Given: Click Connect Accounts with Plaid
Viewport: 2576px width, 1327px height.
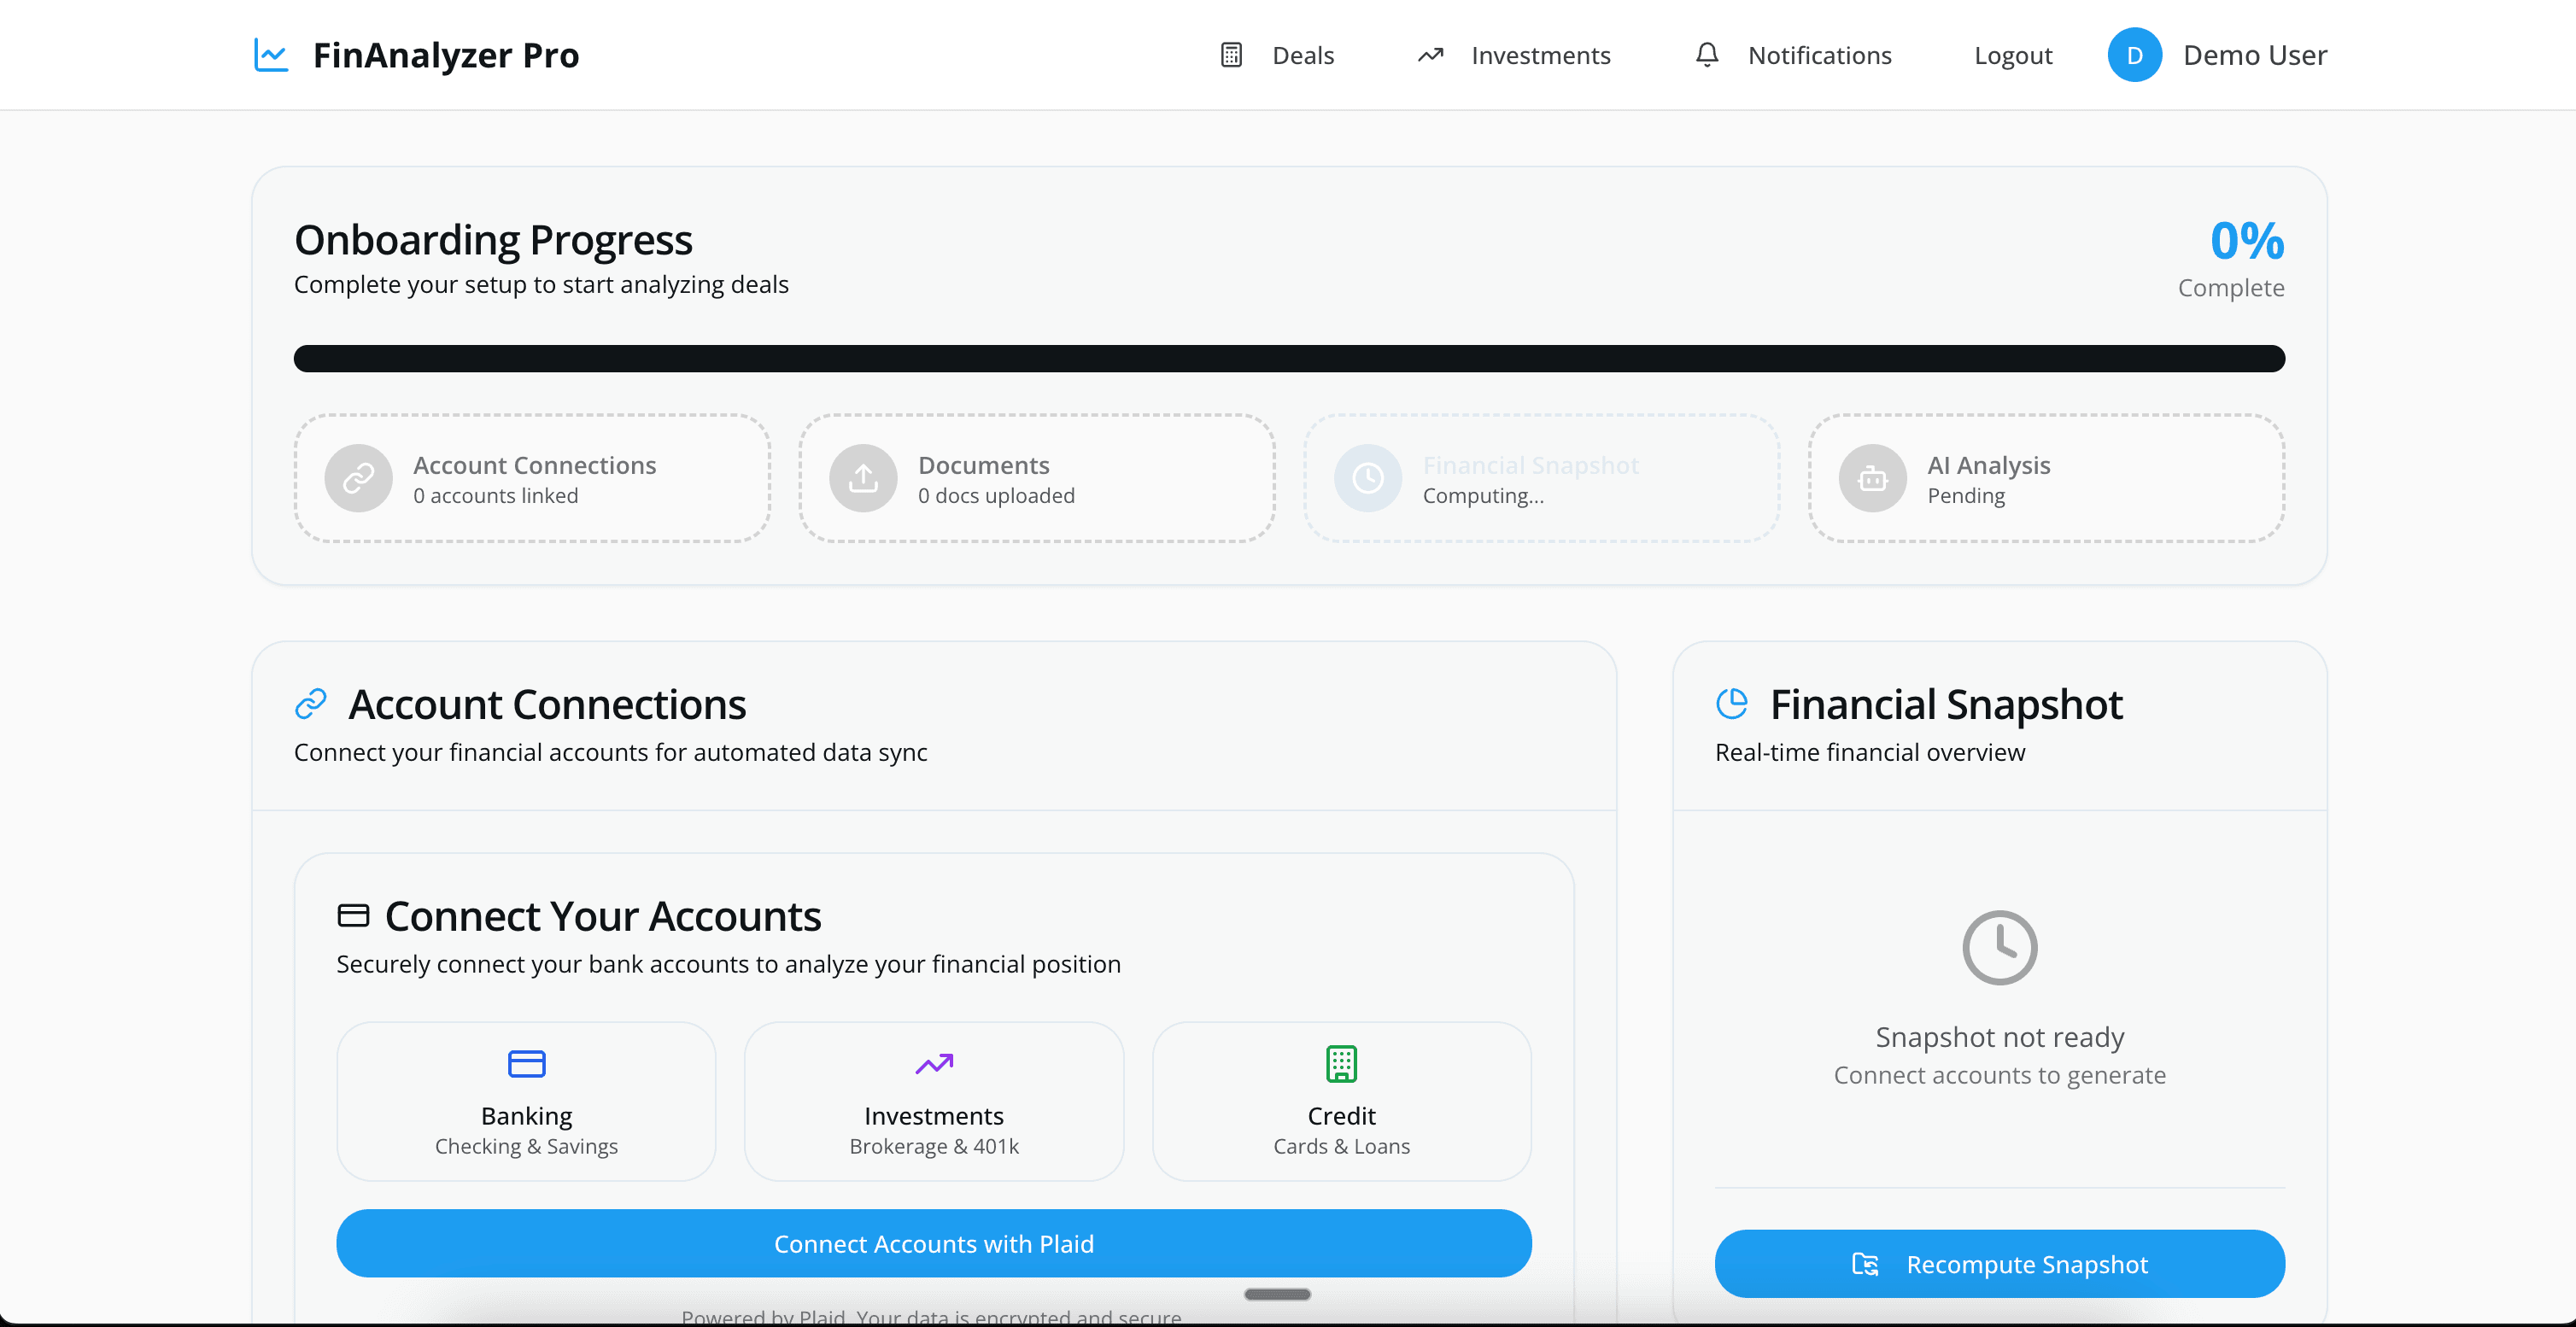Looking at the screenshot, I should 933,1243.
